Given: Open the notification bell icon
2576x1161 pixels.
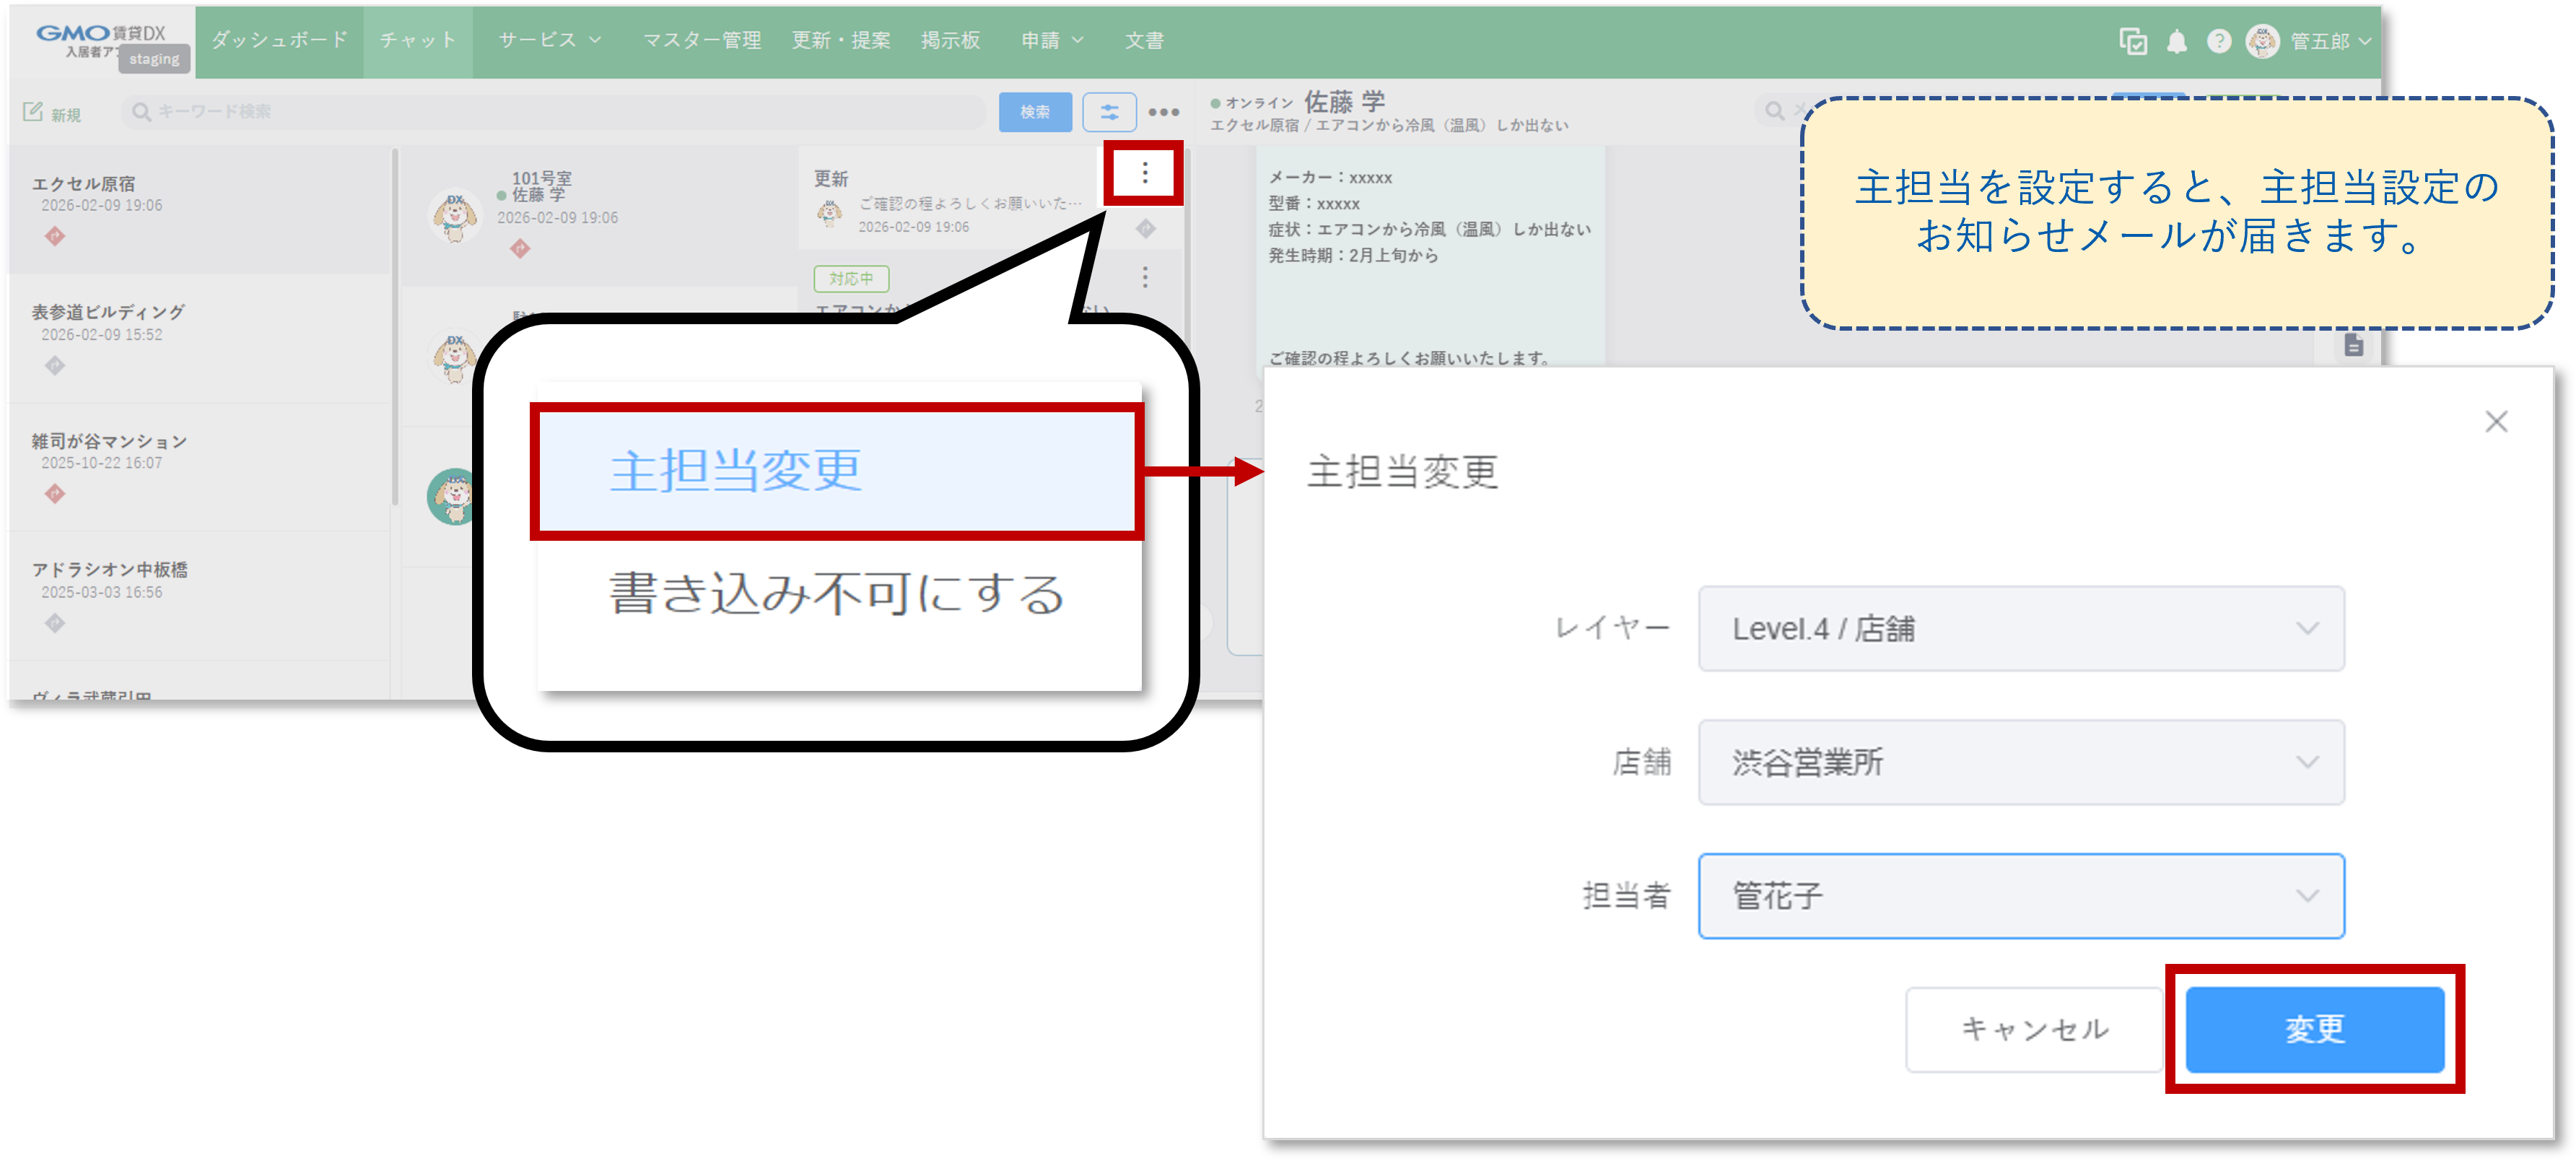Looking at the screenshot, I should coord(2177,41).
